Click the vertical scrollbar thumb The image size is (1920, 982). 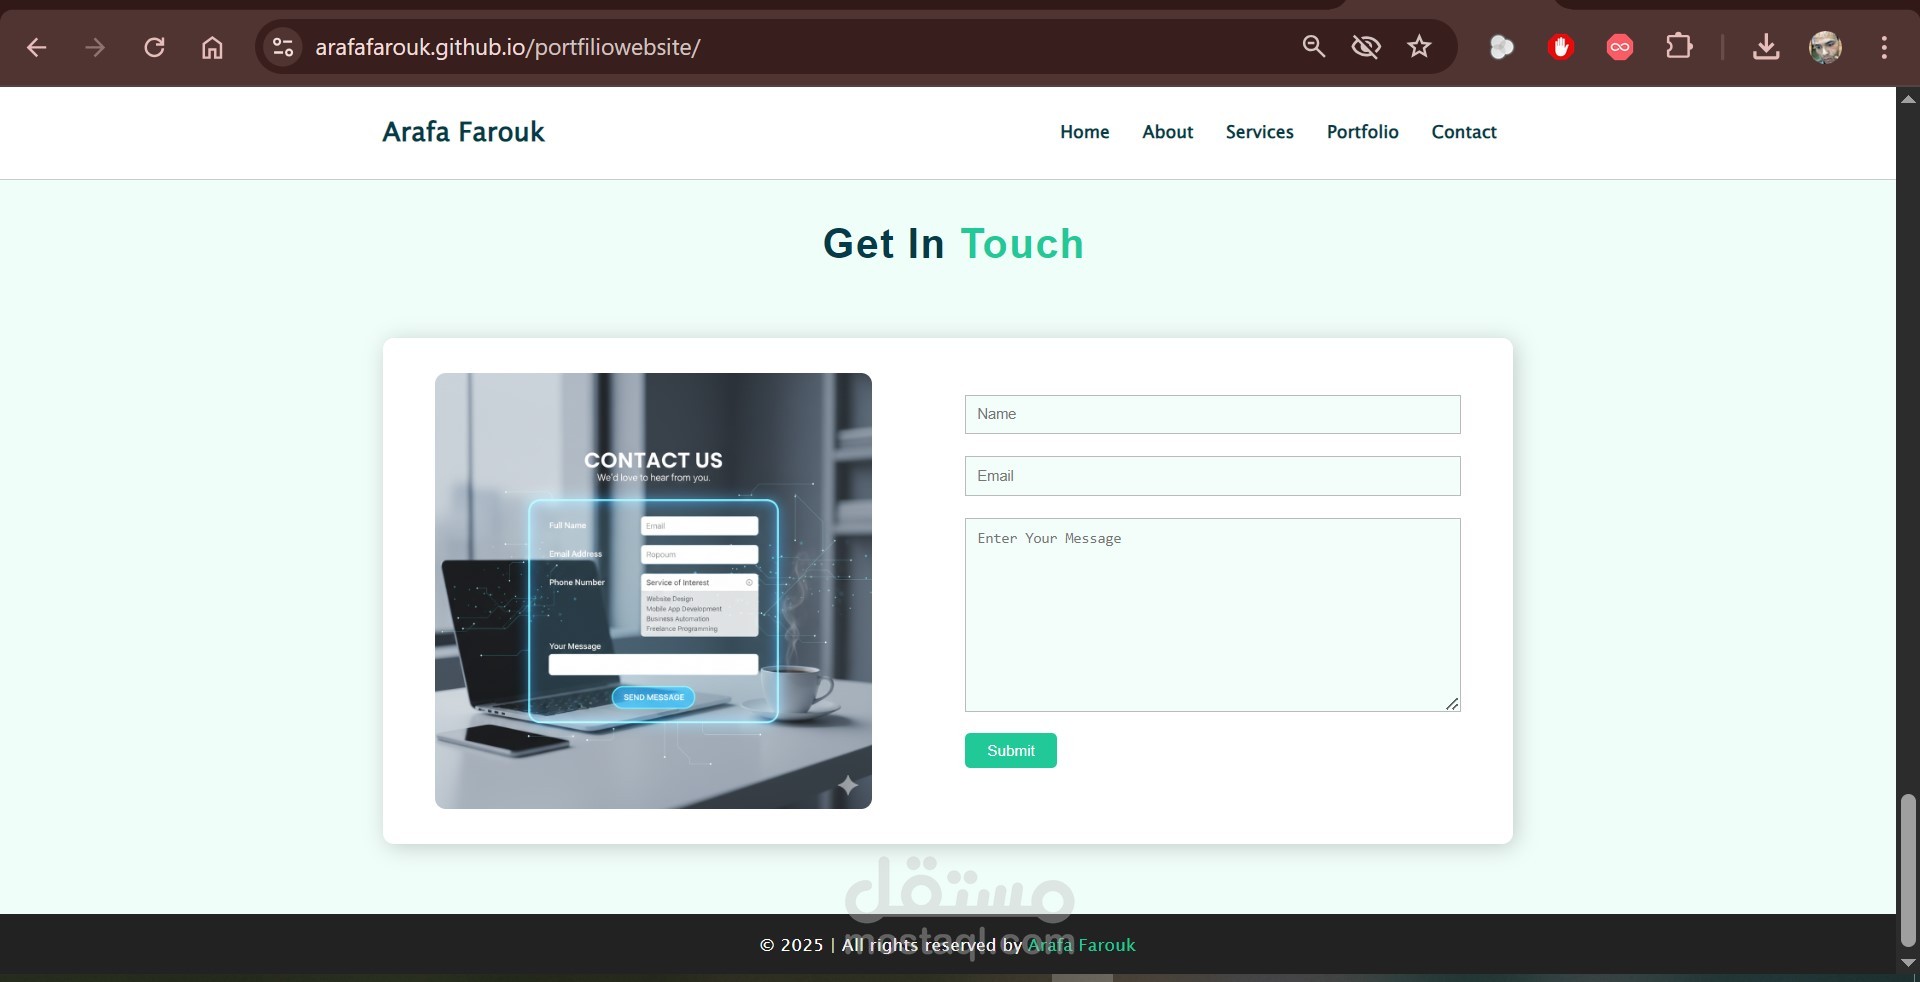[x=1908, y=870]
